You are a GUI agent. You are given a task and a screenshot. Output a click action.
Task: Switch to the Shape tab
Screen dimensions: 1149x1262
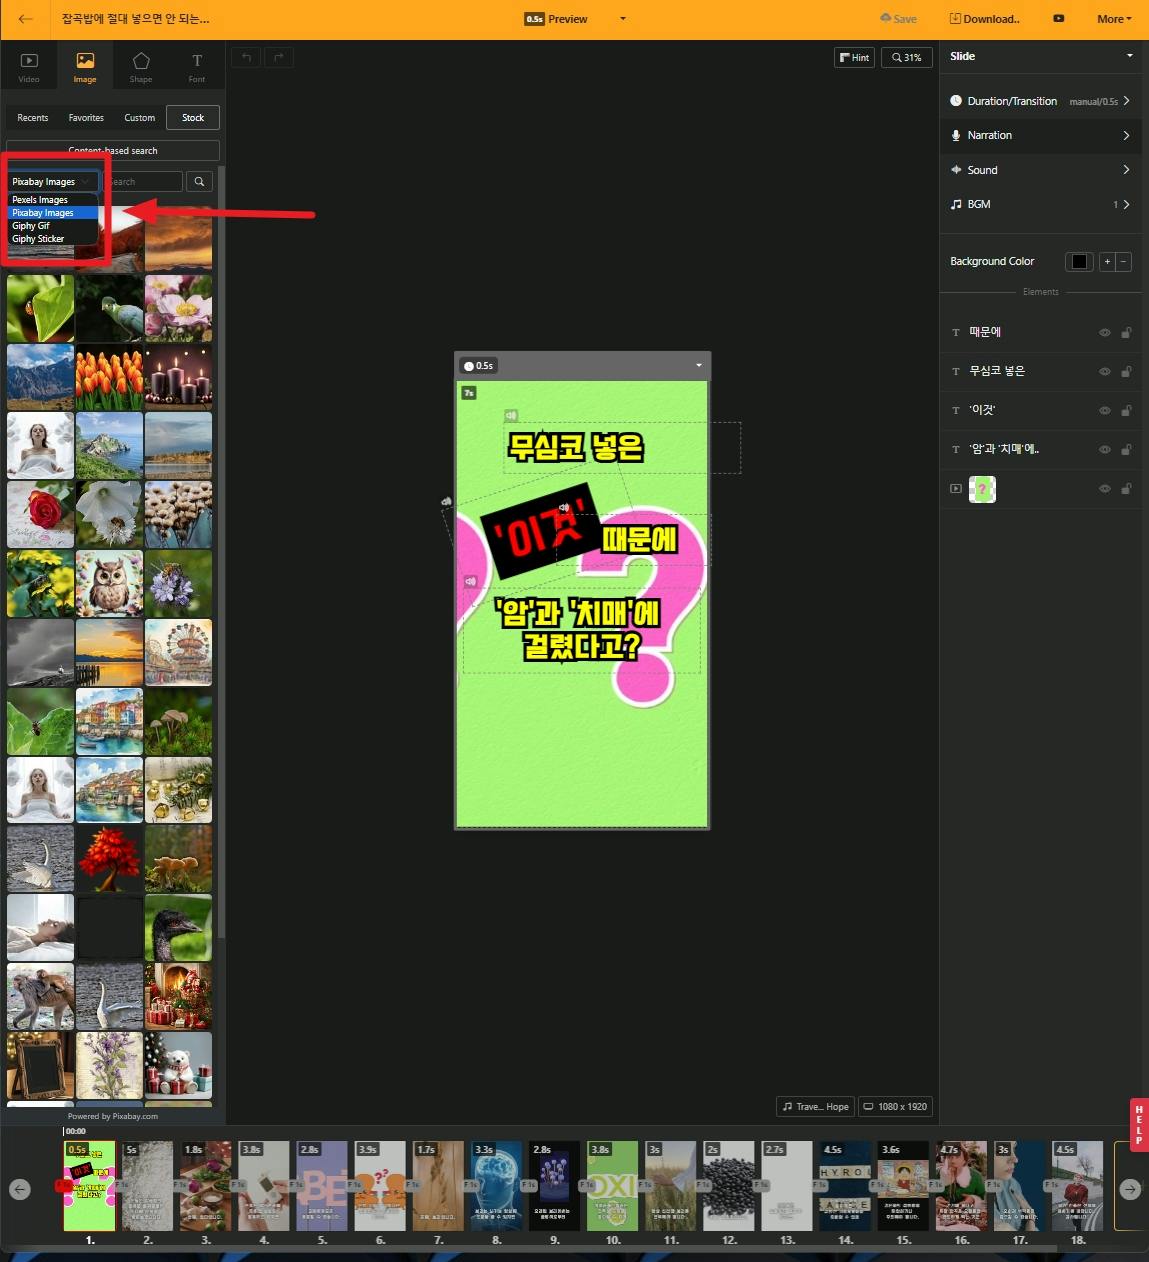point(141,67)
